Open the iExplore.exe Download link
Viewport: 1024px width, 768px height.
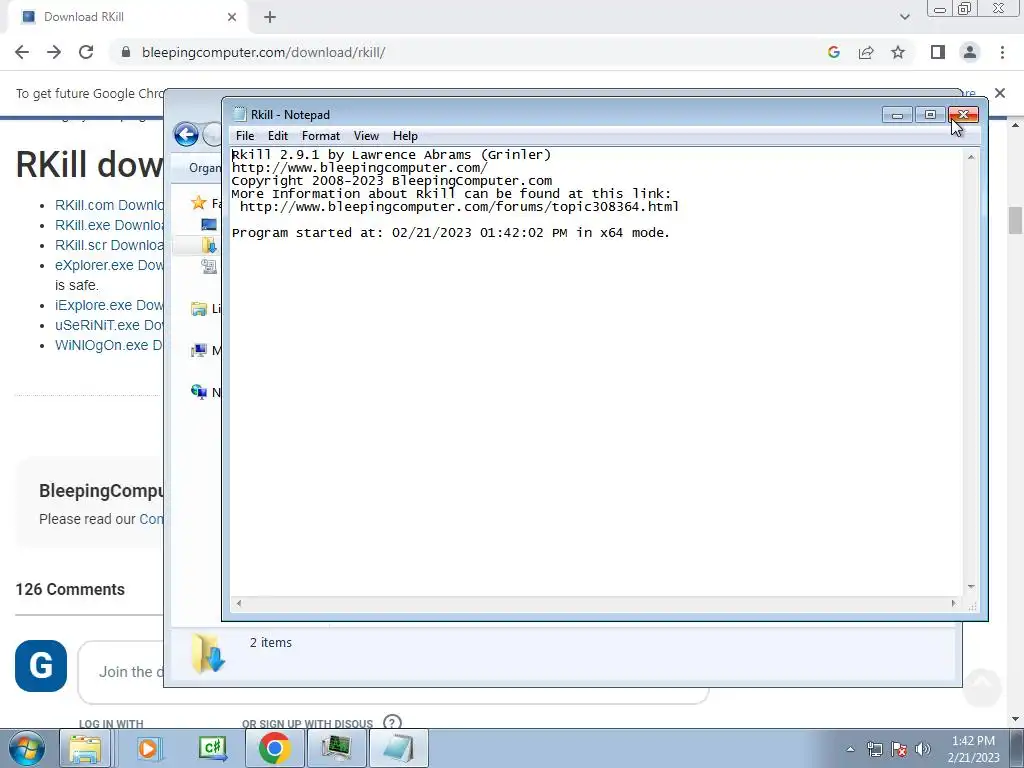pos(109,305)
